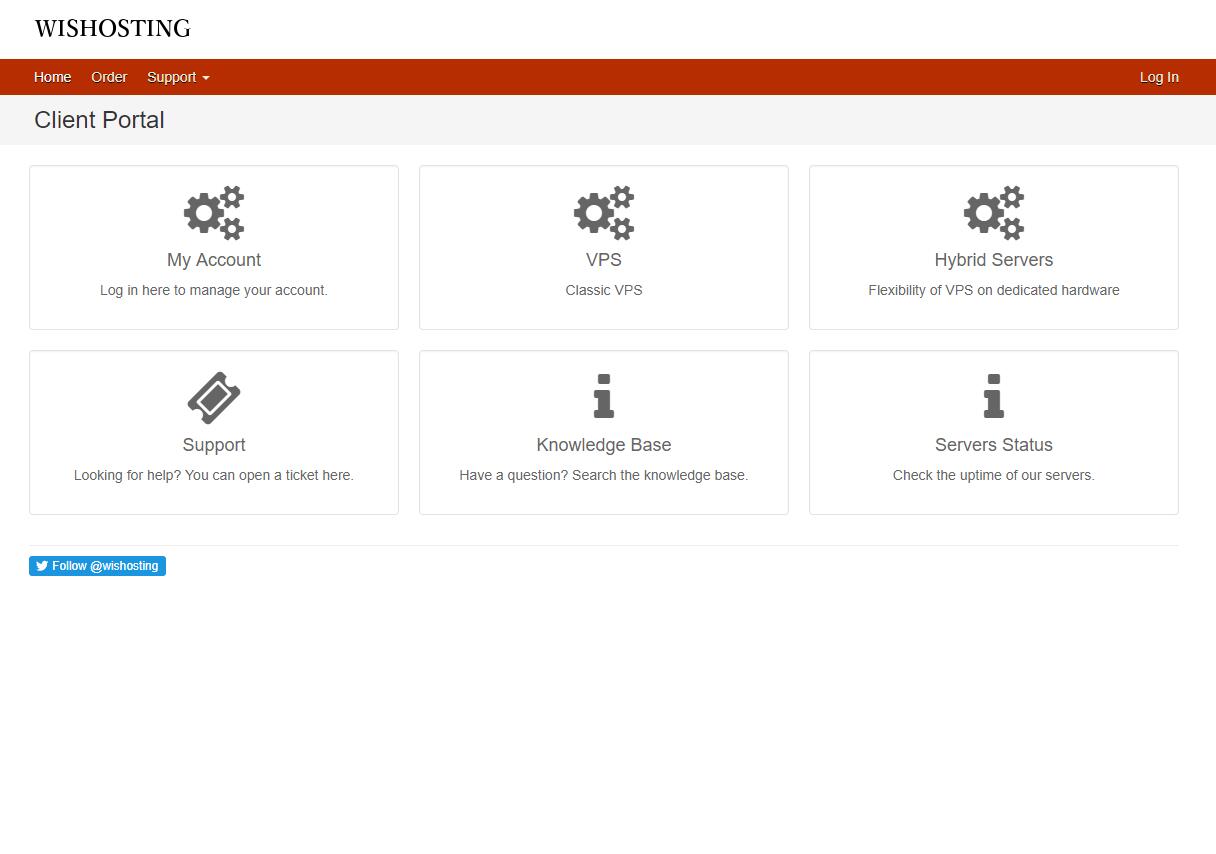Screen dimensions: 1216x854
Task: Click 'Have a question? Search the knowledge base.'
Action: pos(604,475)
